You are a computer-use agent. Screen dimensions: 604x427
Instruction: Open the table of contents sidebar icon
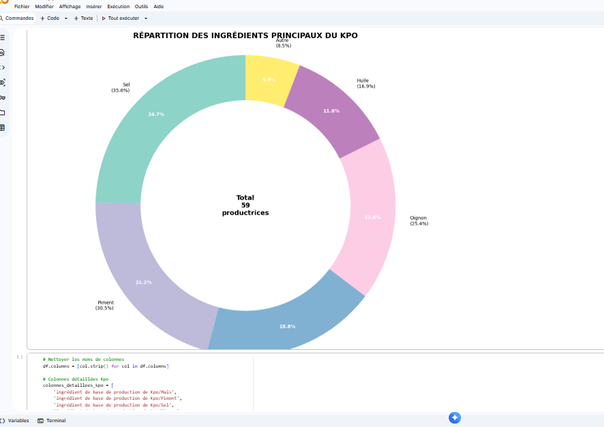pyautogui.click(x=3, y=38)
